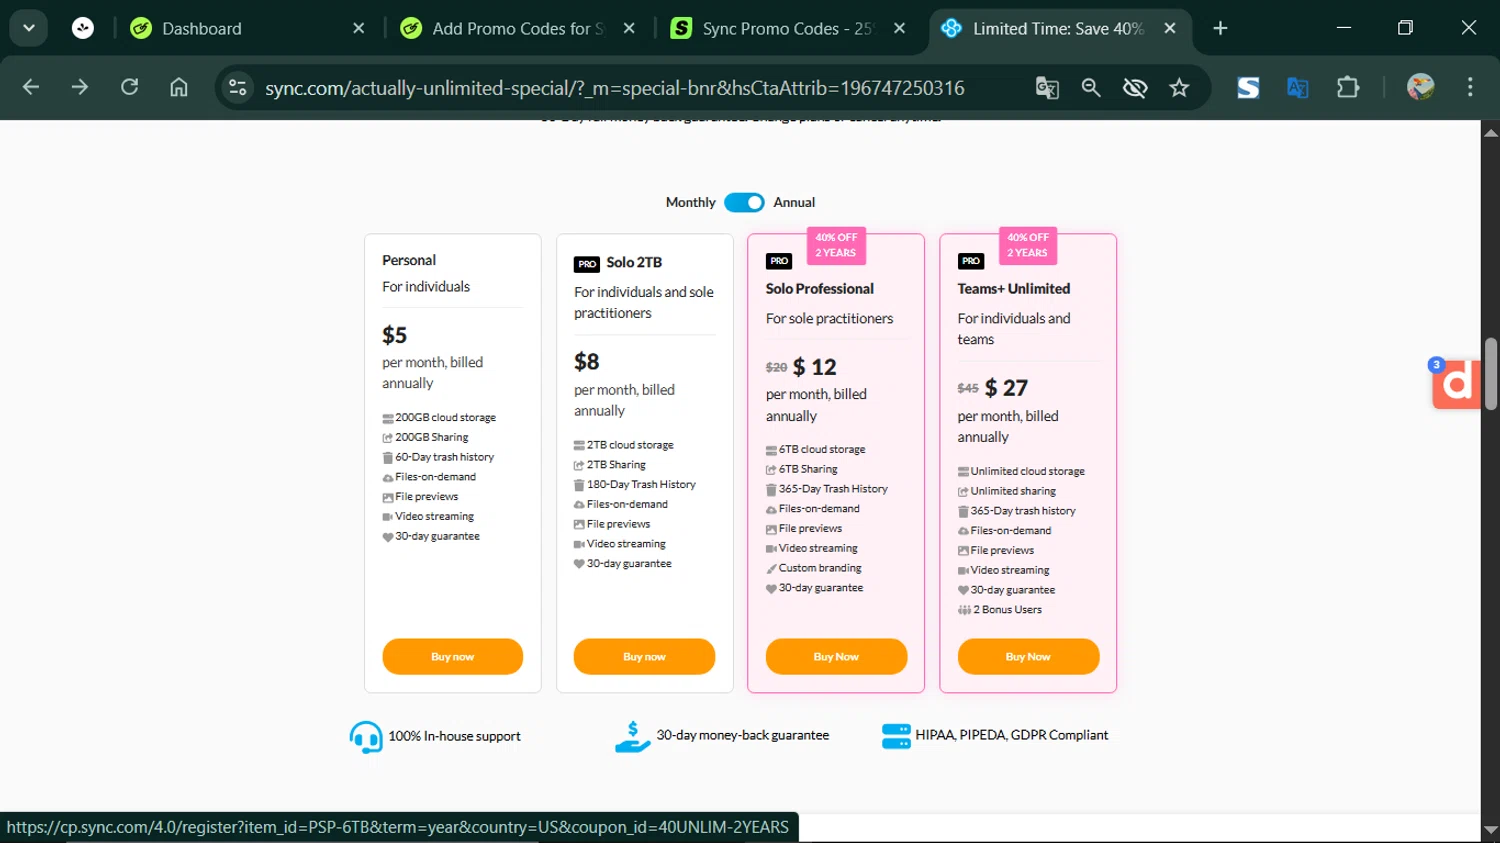Open the floating orange d widget
This screenshot has height=843, width=1500.
click(1456, 383)
